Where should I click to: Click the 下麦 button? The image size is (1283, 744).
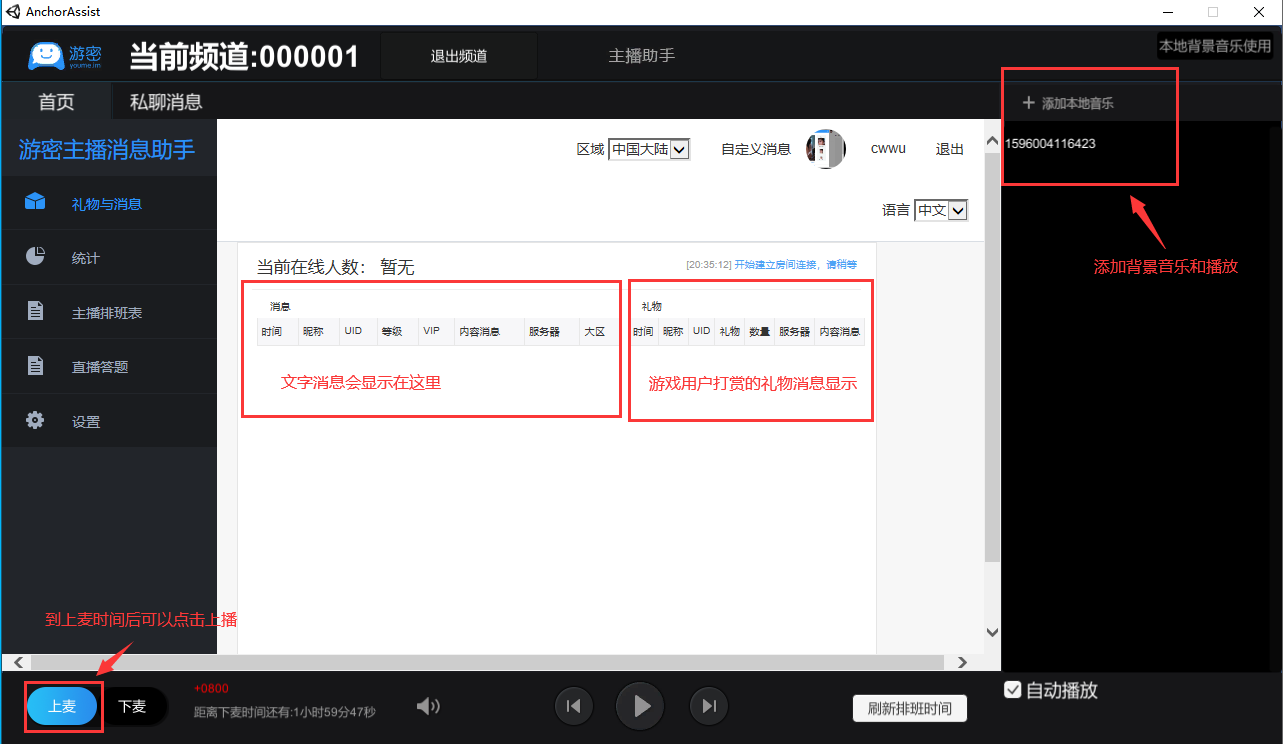[x=132, y=706]
